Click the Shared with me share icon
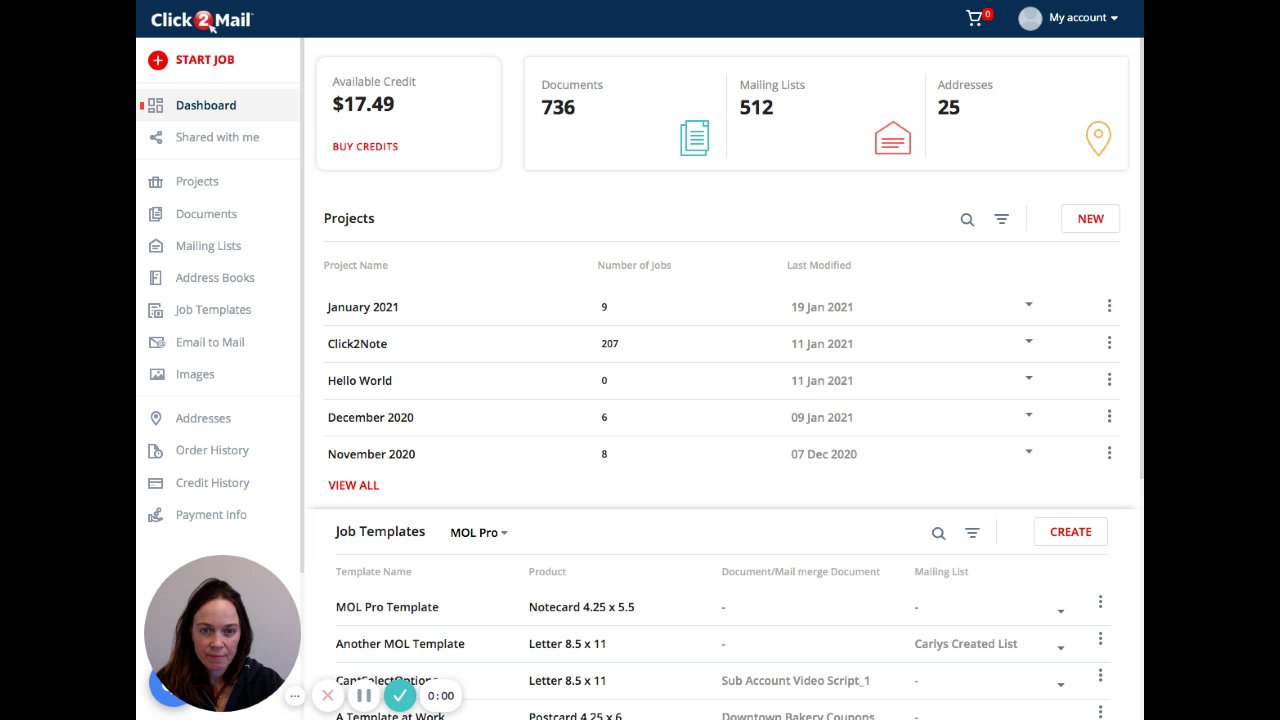Screen dimensions: 1280x720 click(155, 137)
